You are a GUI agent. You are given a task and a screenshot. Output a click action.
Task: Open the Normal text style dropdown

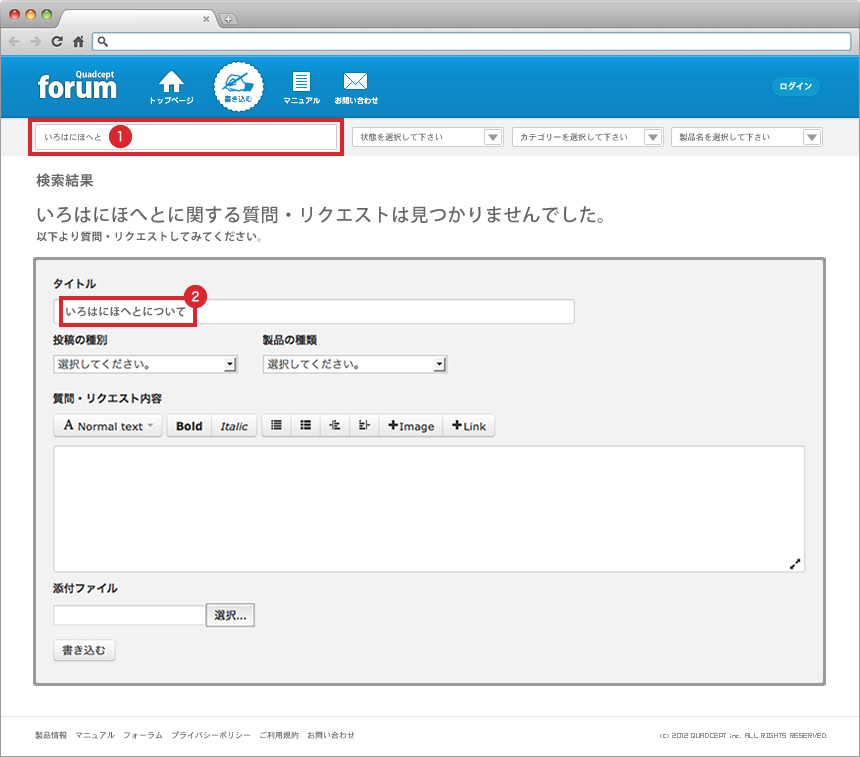coord(108,426)
